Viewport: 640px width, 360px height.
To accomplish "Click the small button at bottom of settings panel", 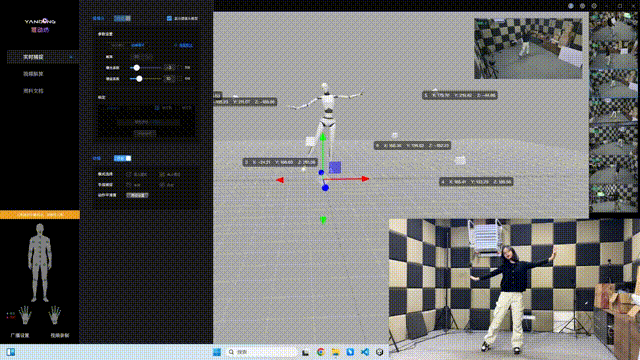I will tap(137, 196).
